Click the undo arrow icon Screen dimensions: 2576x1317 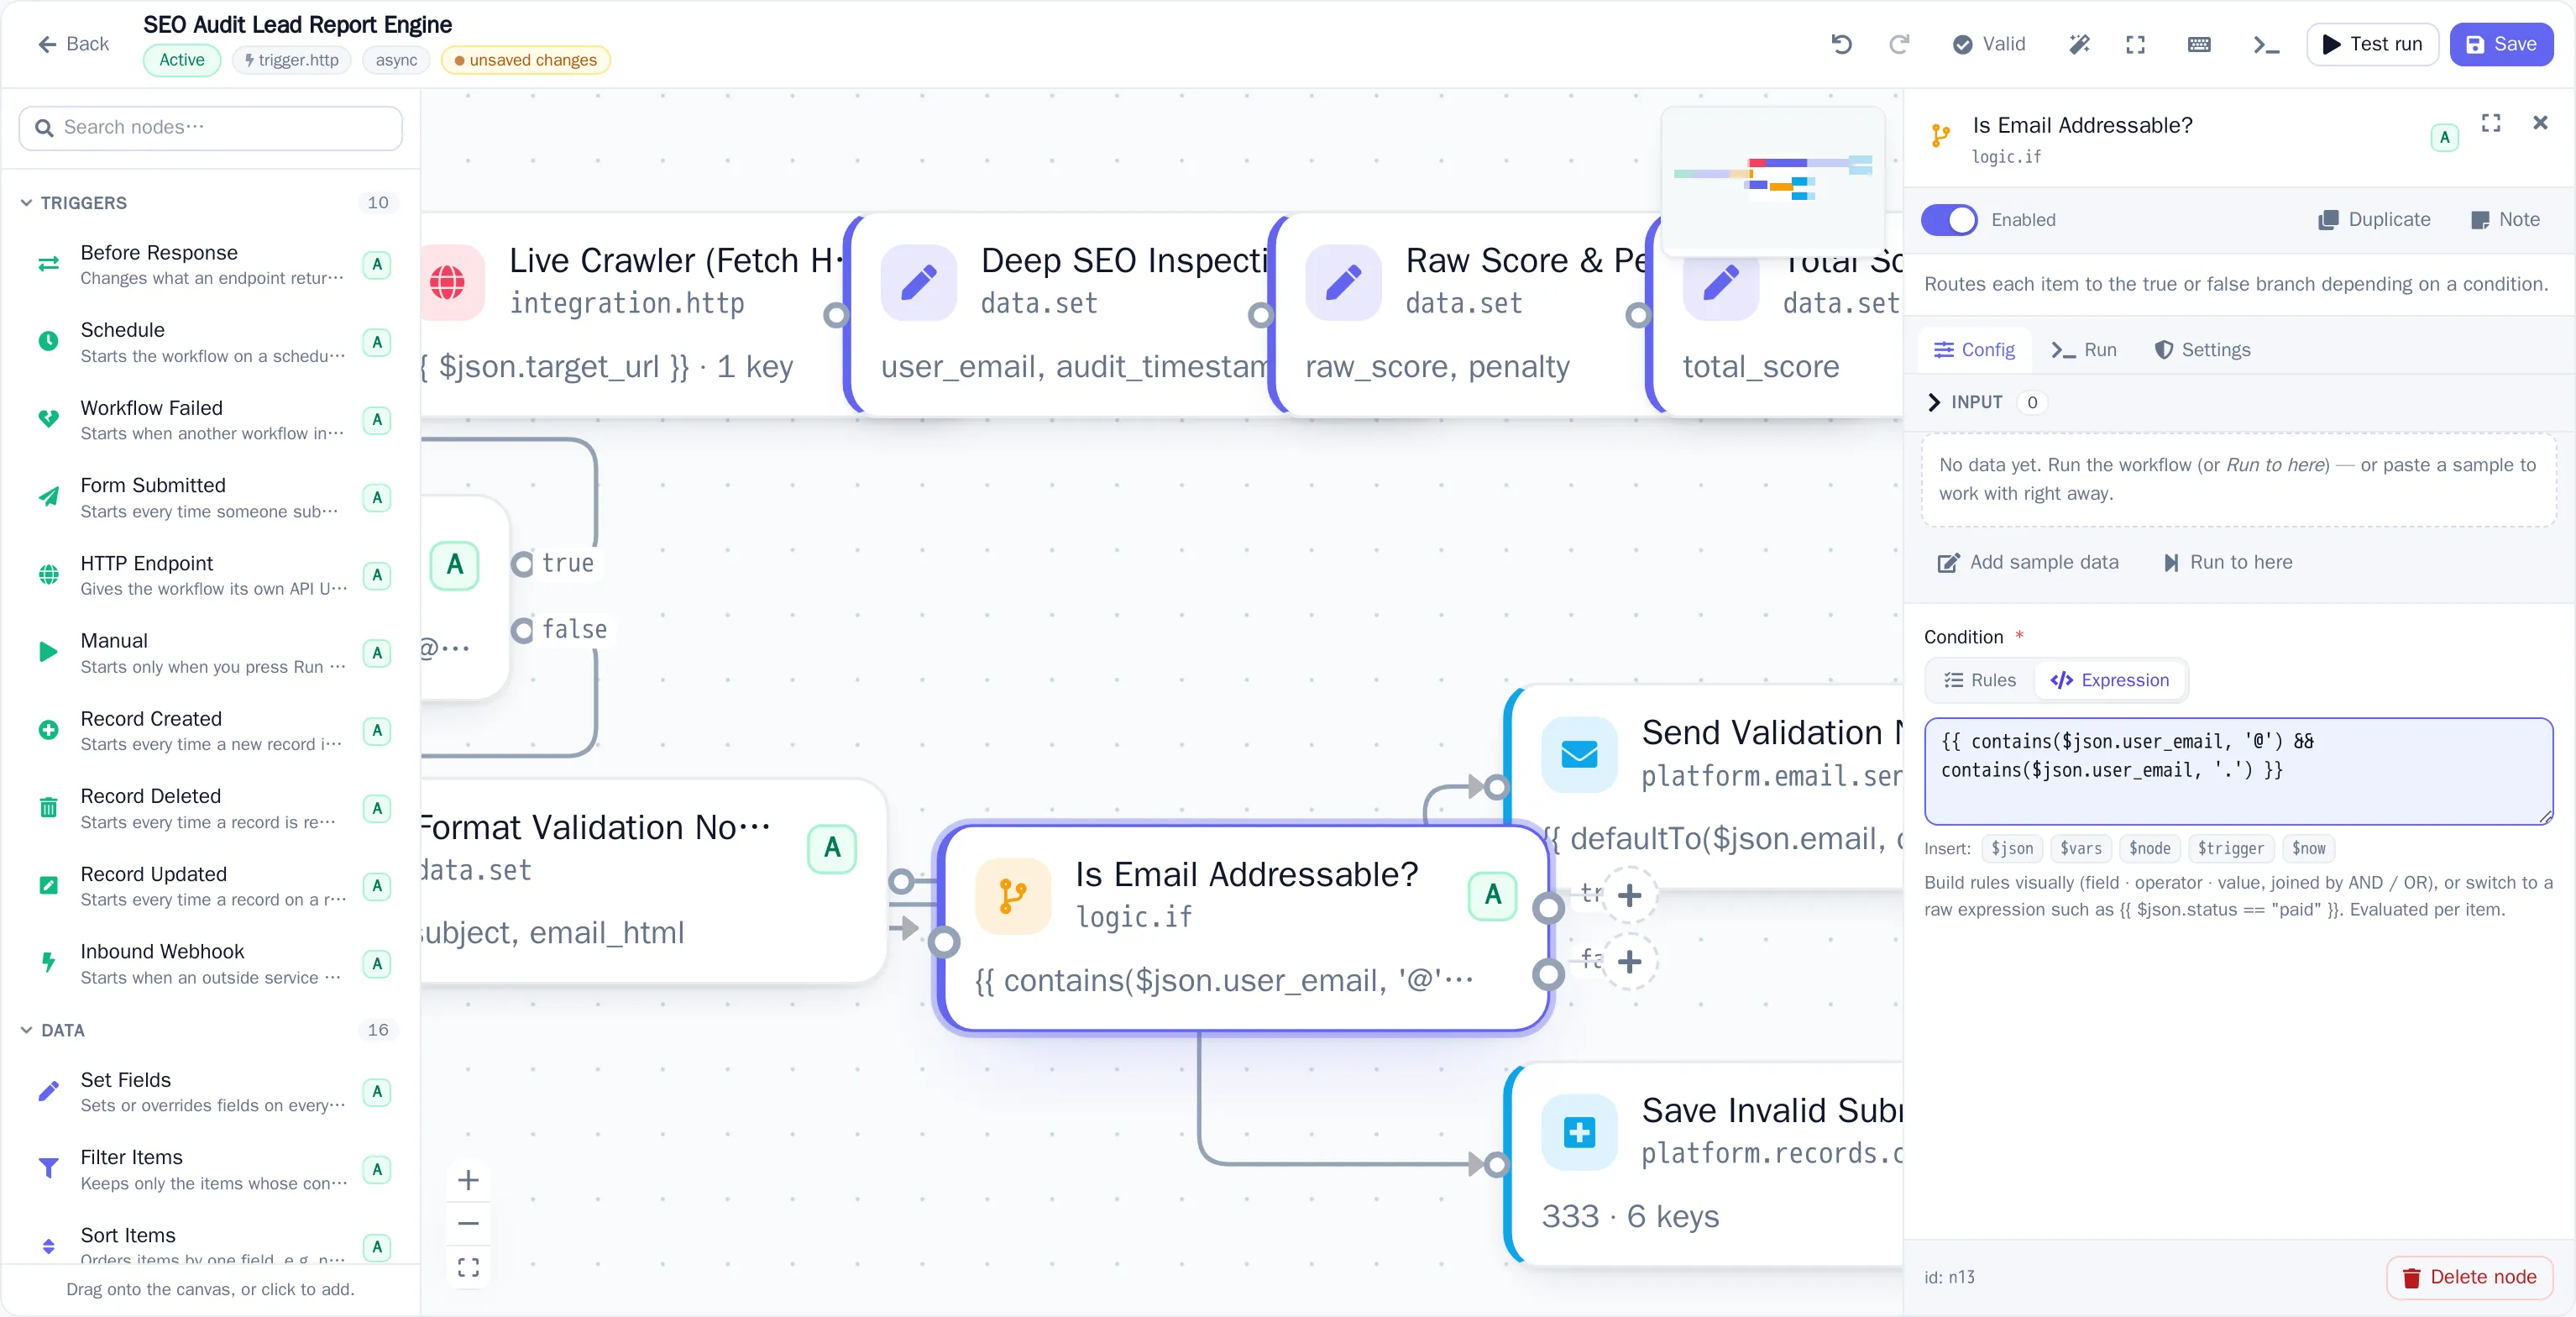coord(1841,44)
